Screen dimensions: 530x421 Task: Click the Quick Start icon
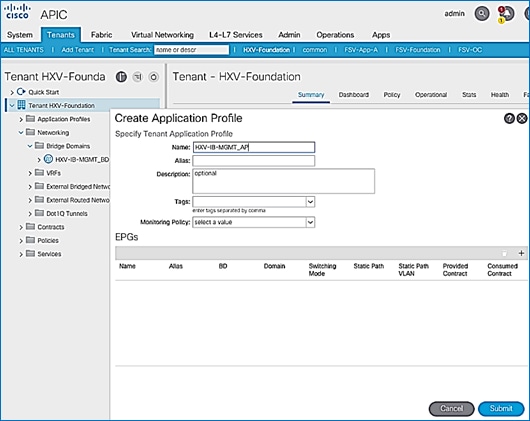[21, 92]
